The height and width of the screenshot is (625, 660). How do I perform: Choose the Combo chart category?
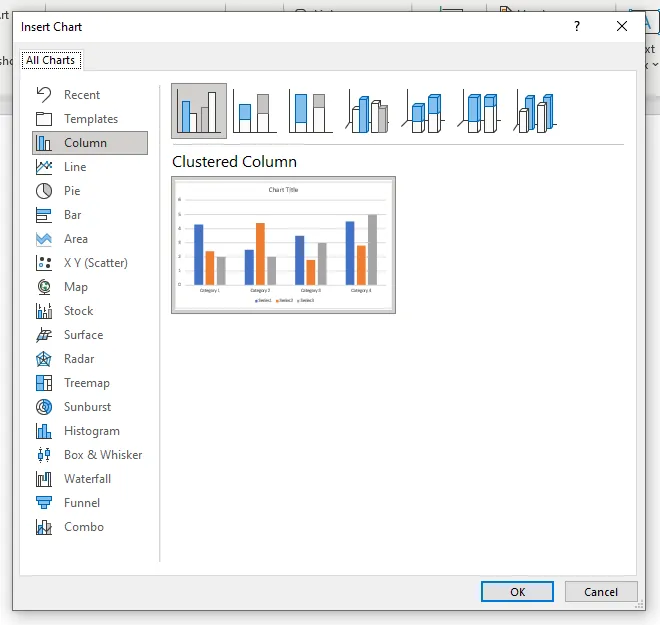(84, 527)
